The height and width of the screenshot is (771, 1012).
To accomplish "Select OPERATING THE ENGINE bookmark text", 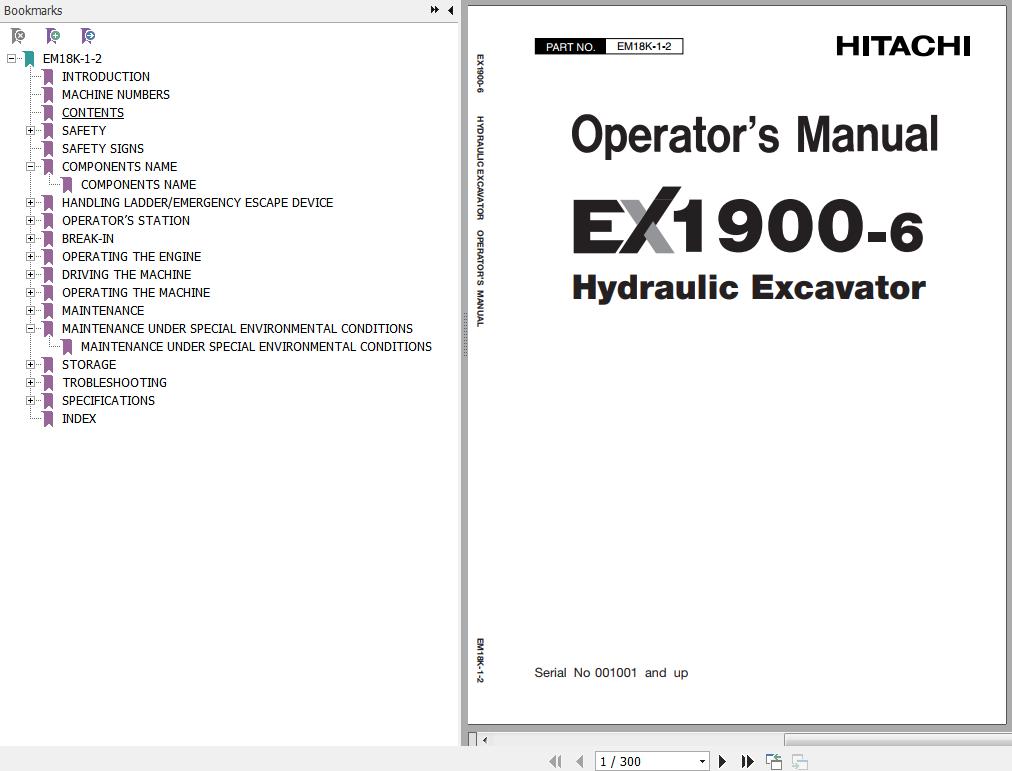I will (x=132, y=257).
